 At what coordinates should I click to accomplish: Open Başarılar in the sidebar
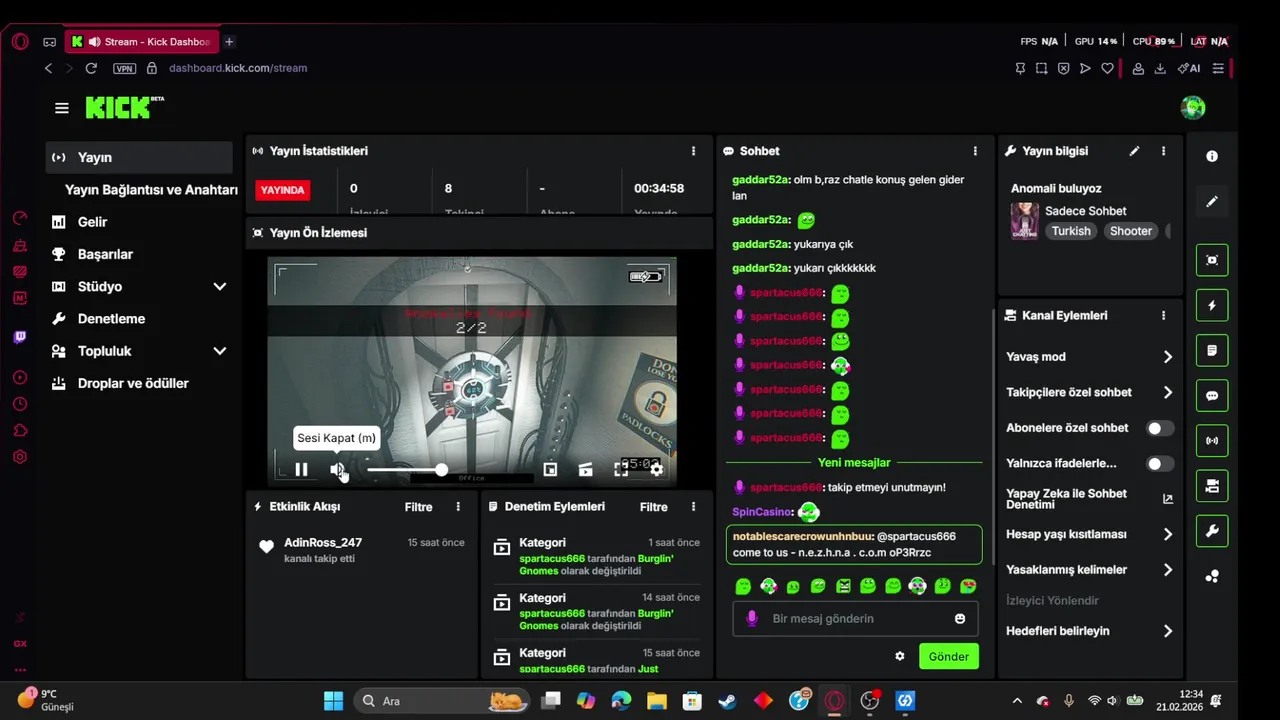pyautogui.click(x=105, y=254)
